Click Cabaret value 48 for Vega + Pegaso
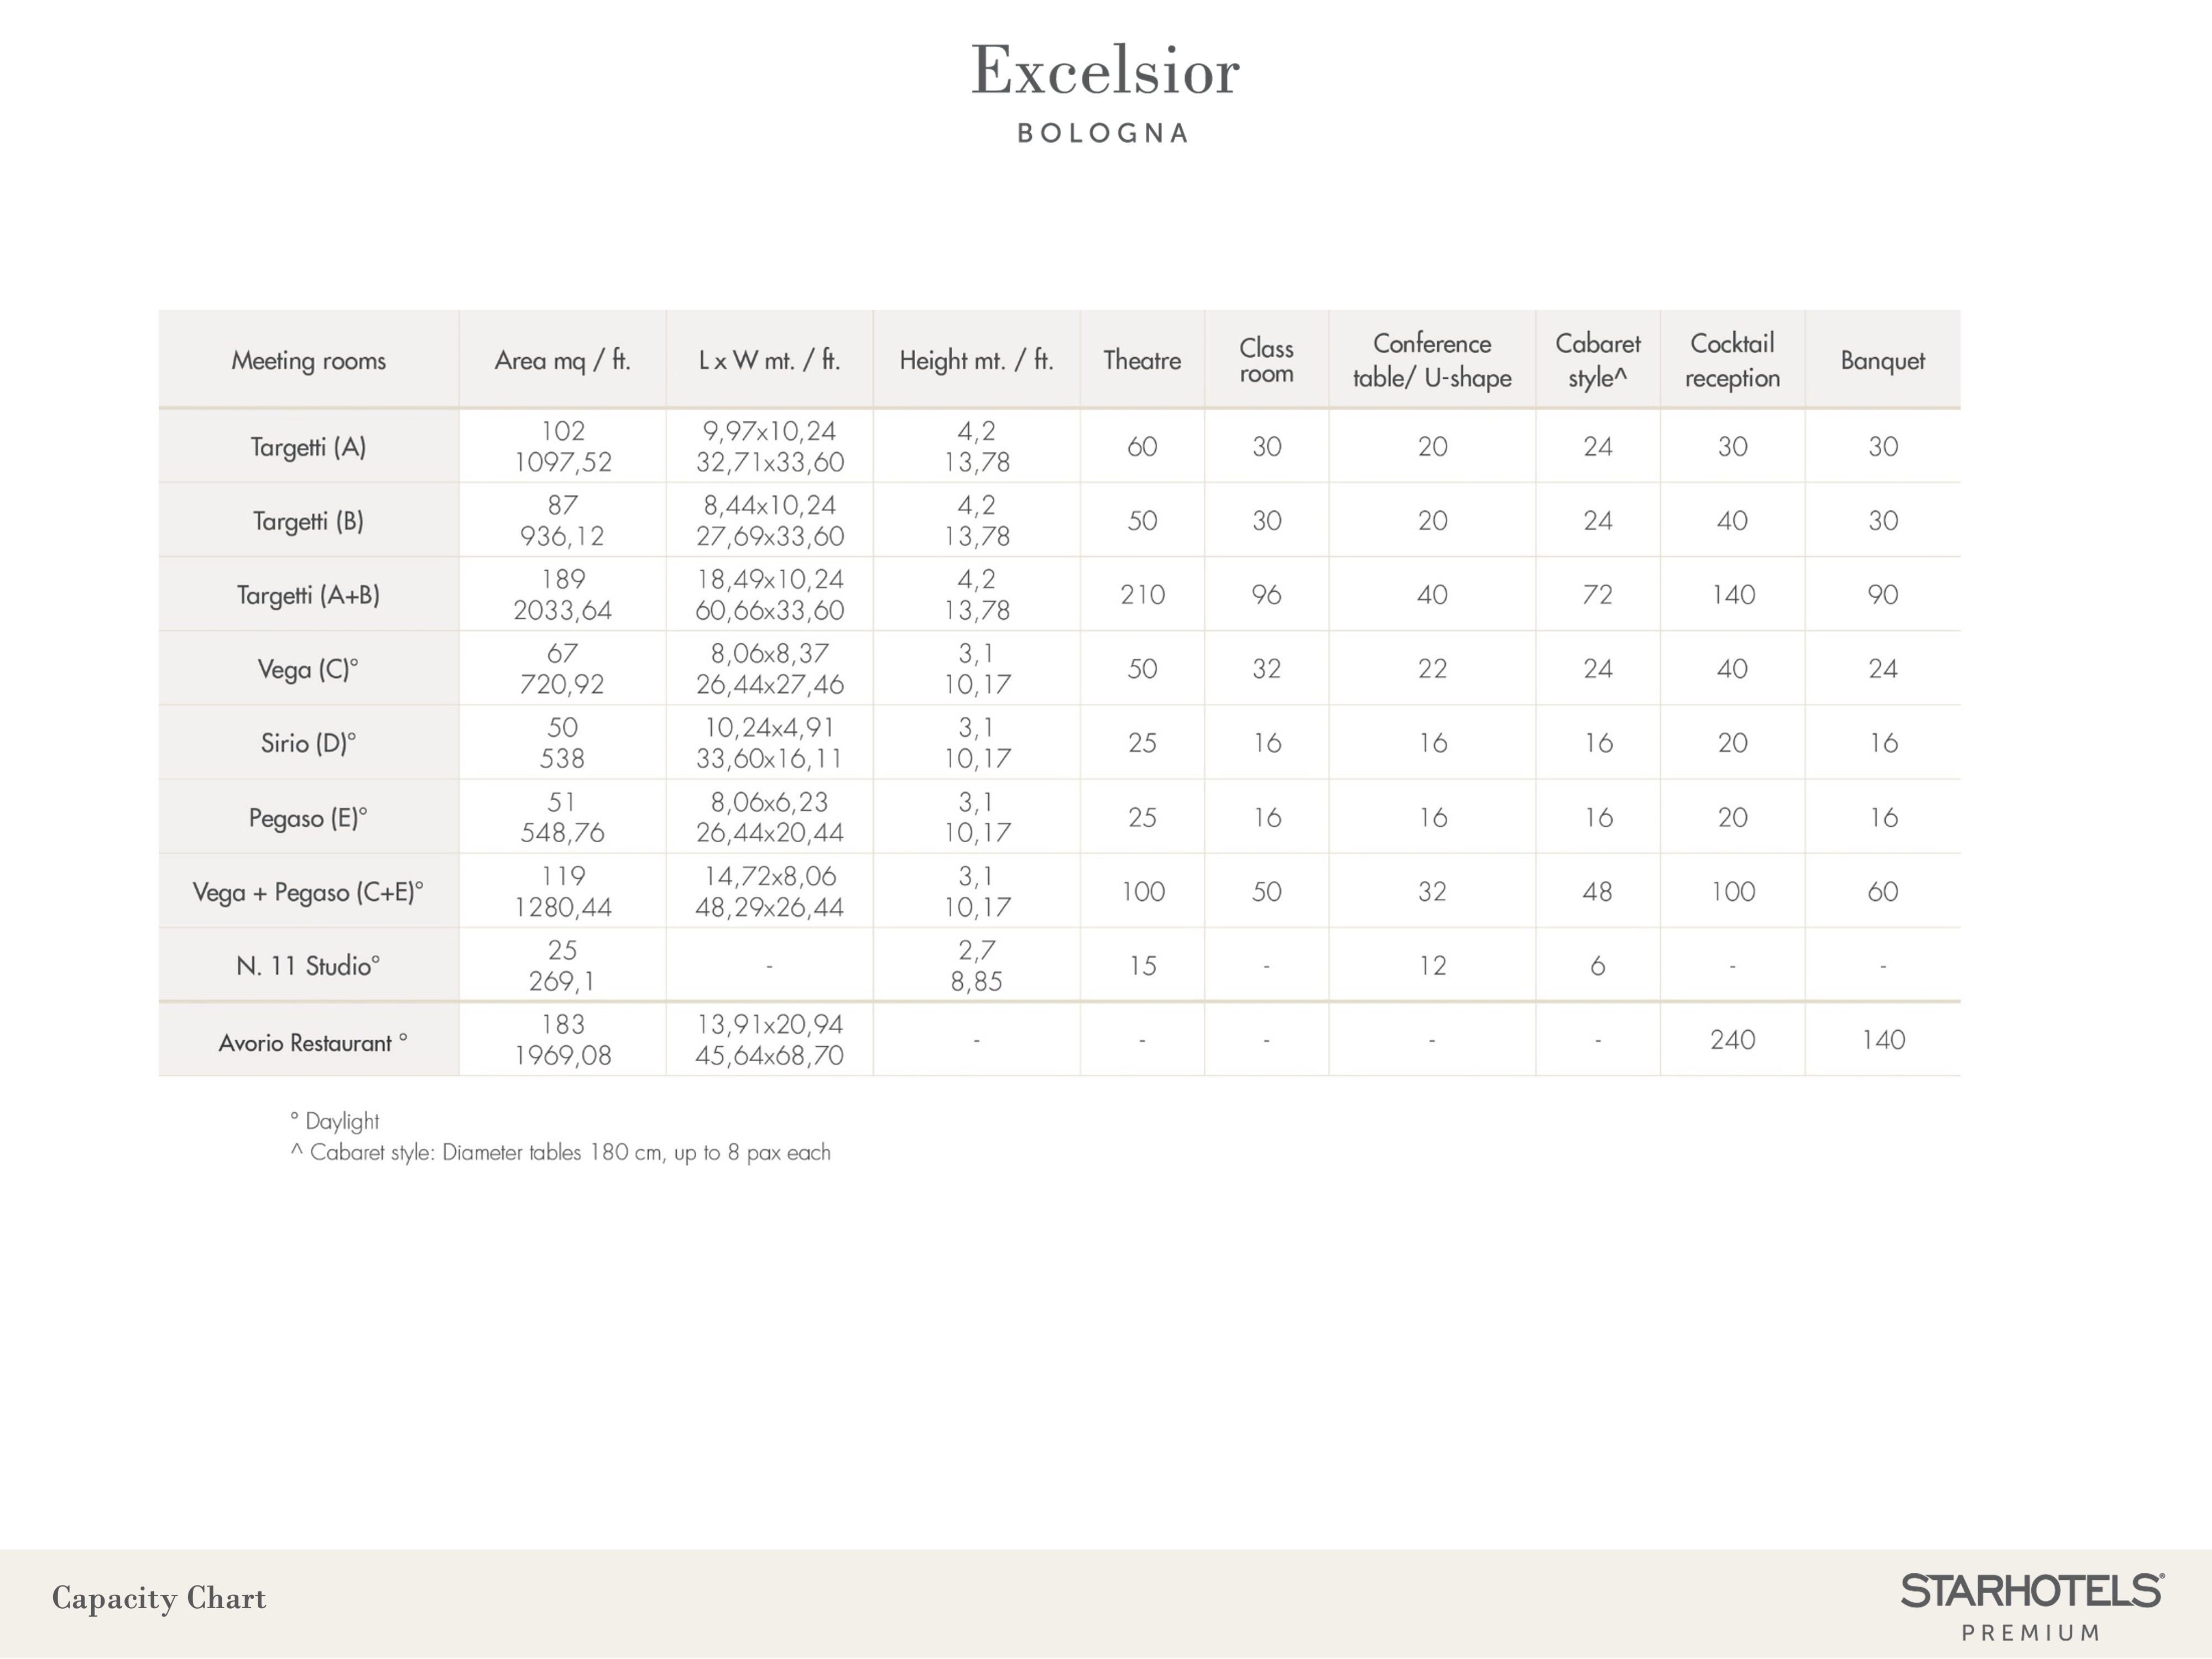 pyautogui.click(x=1597, y=892)
